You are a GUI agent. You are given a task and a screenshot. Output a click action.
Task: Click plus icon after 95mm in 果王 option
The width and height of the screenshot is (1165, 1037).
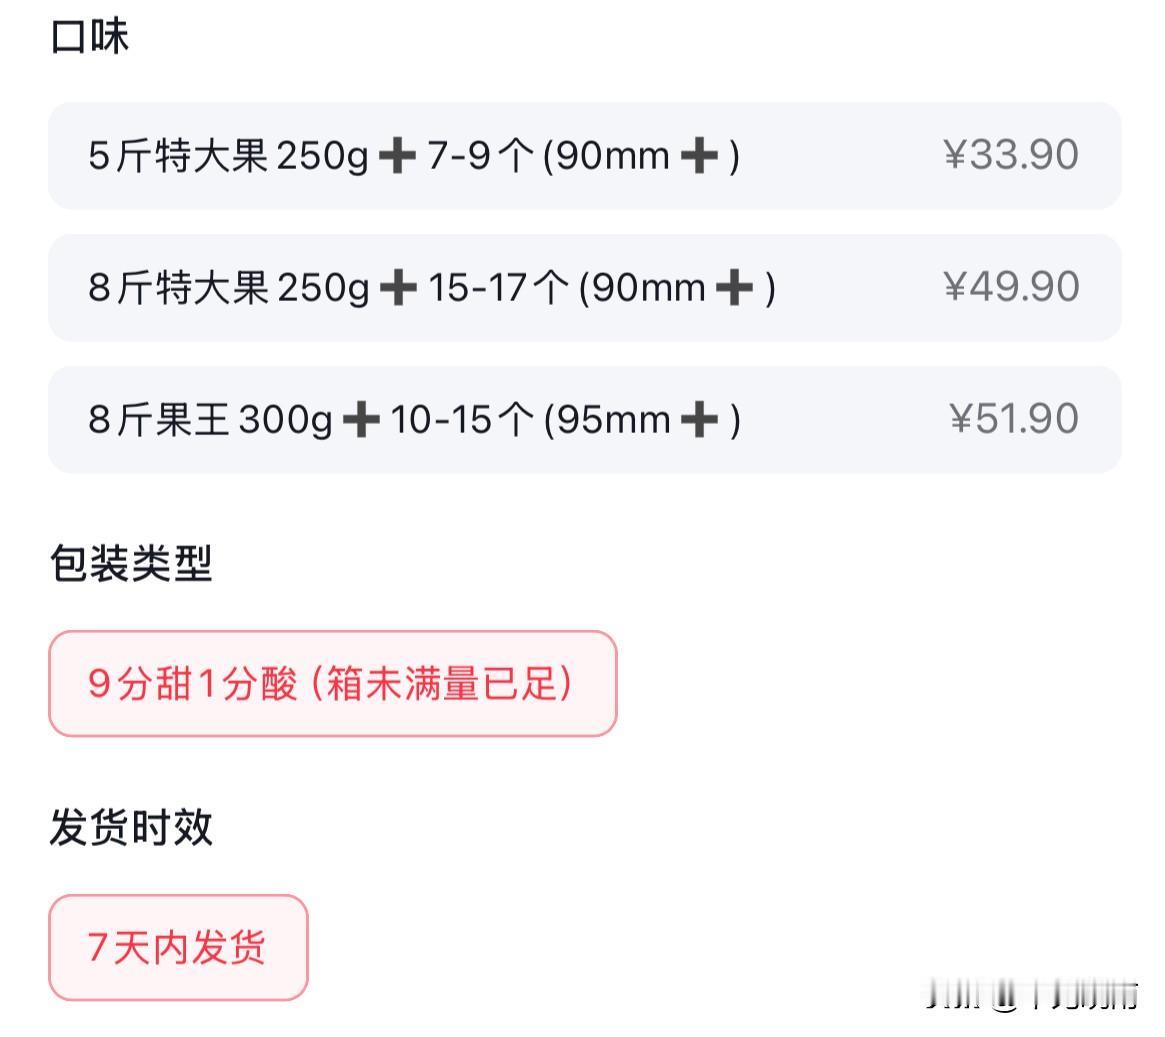(700, 420)
